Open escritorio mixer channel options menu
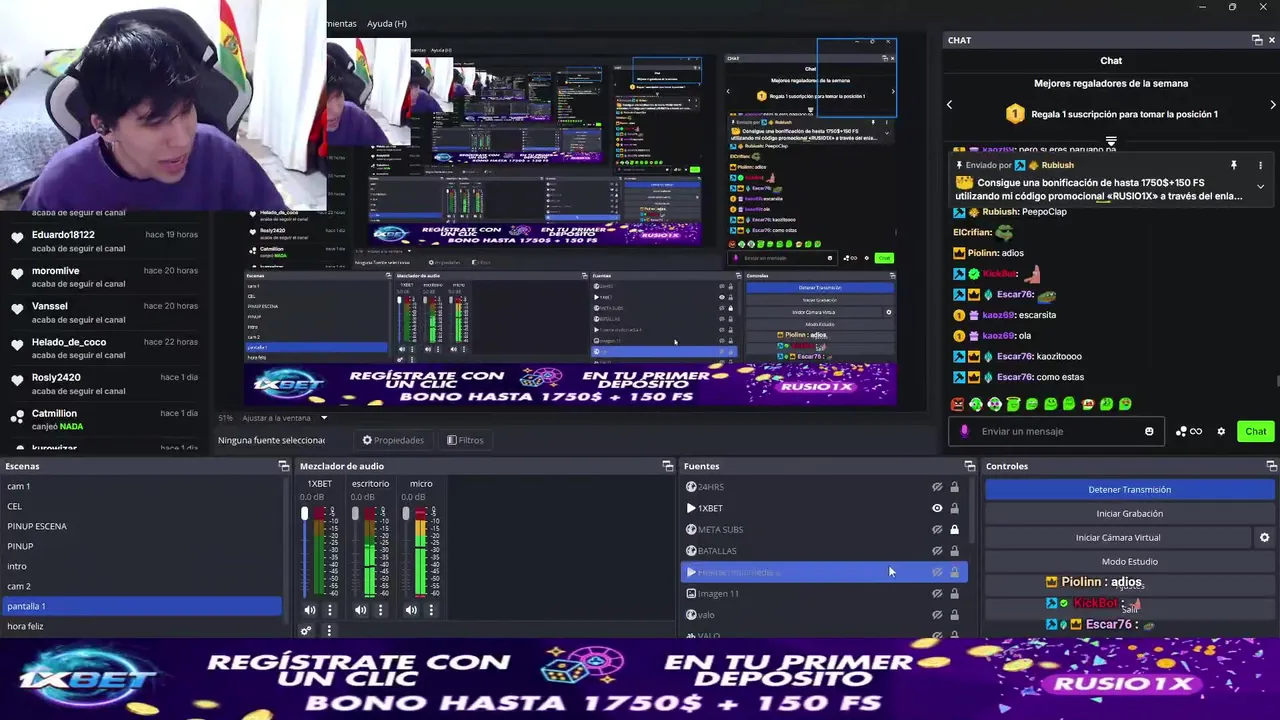 380,610
